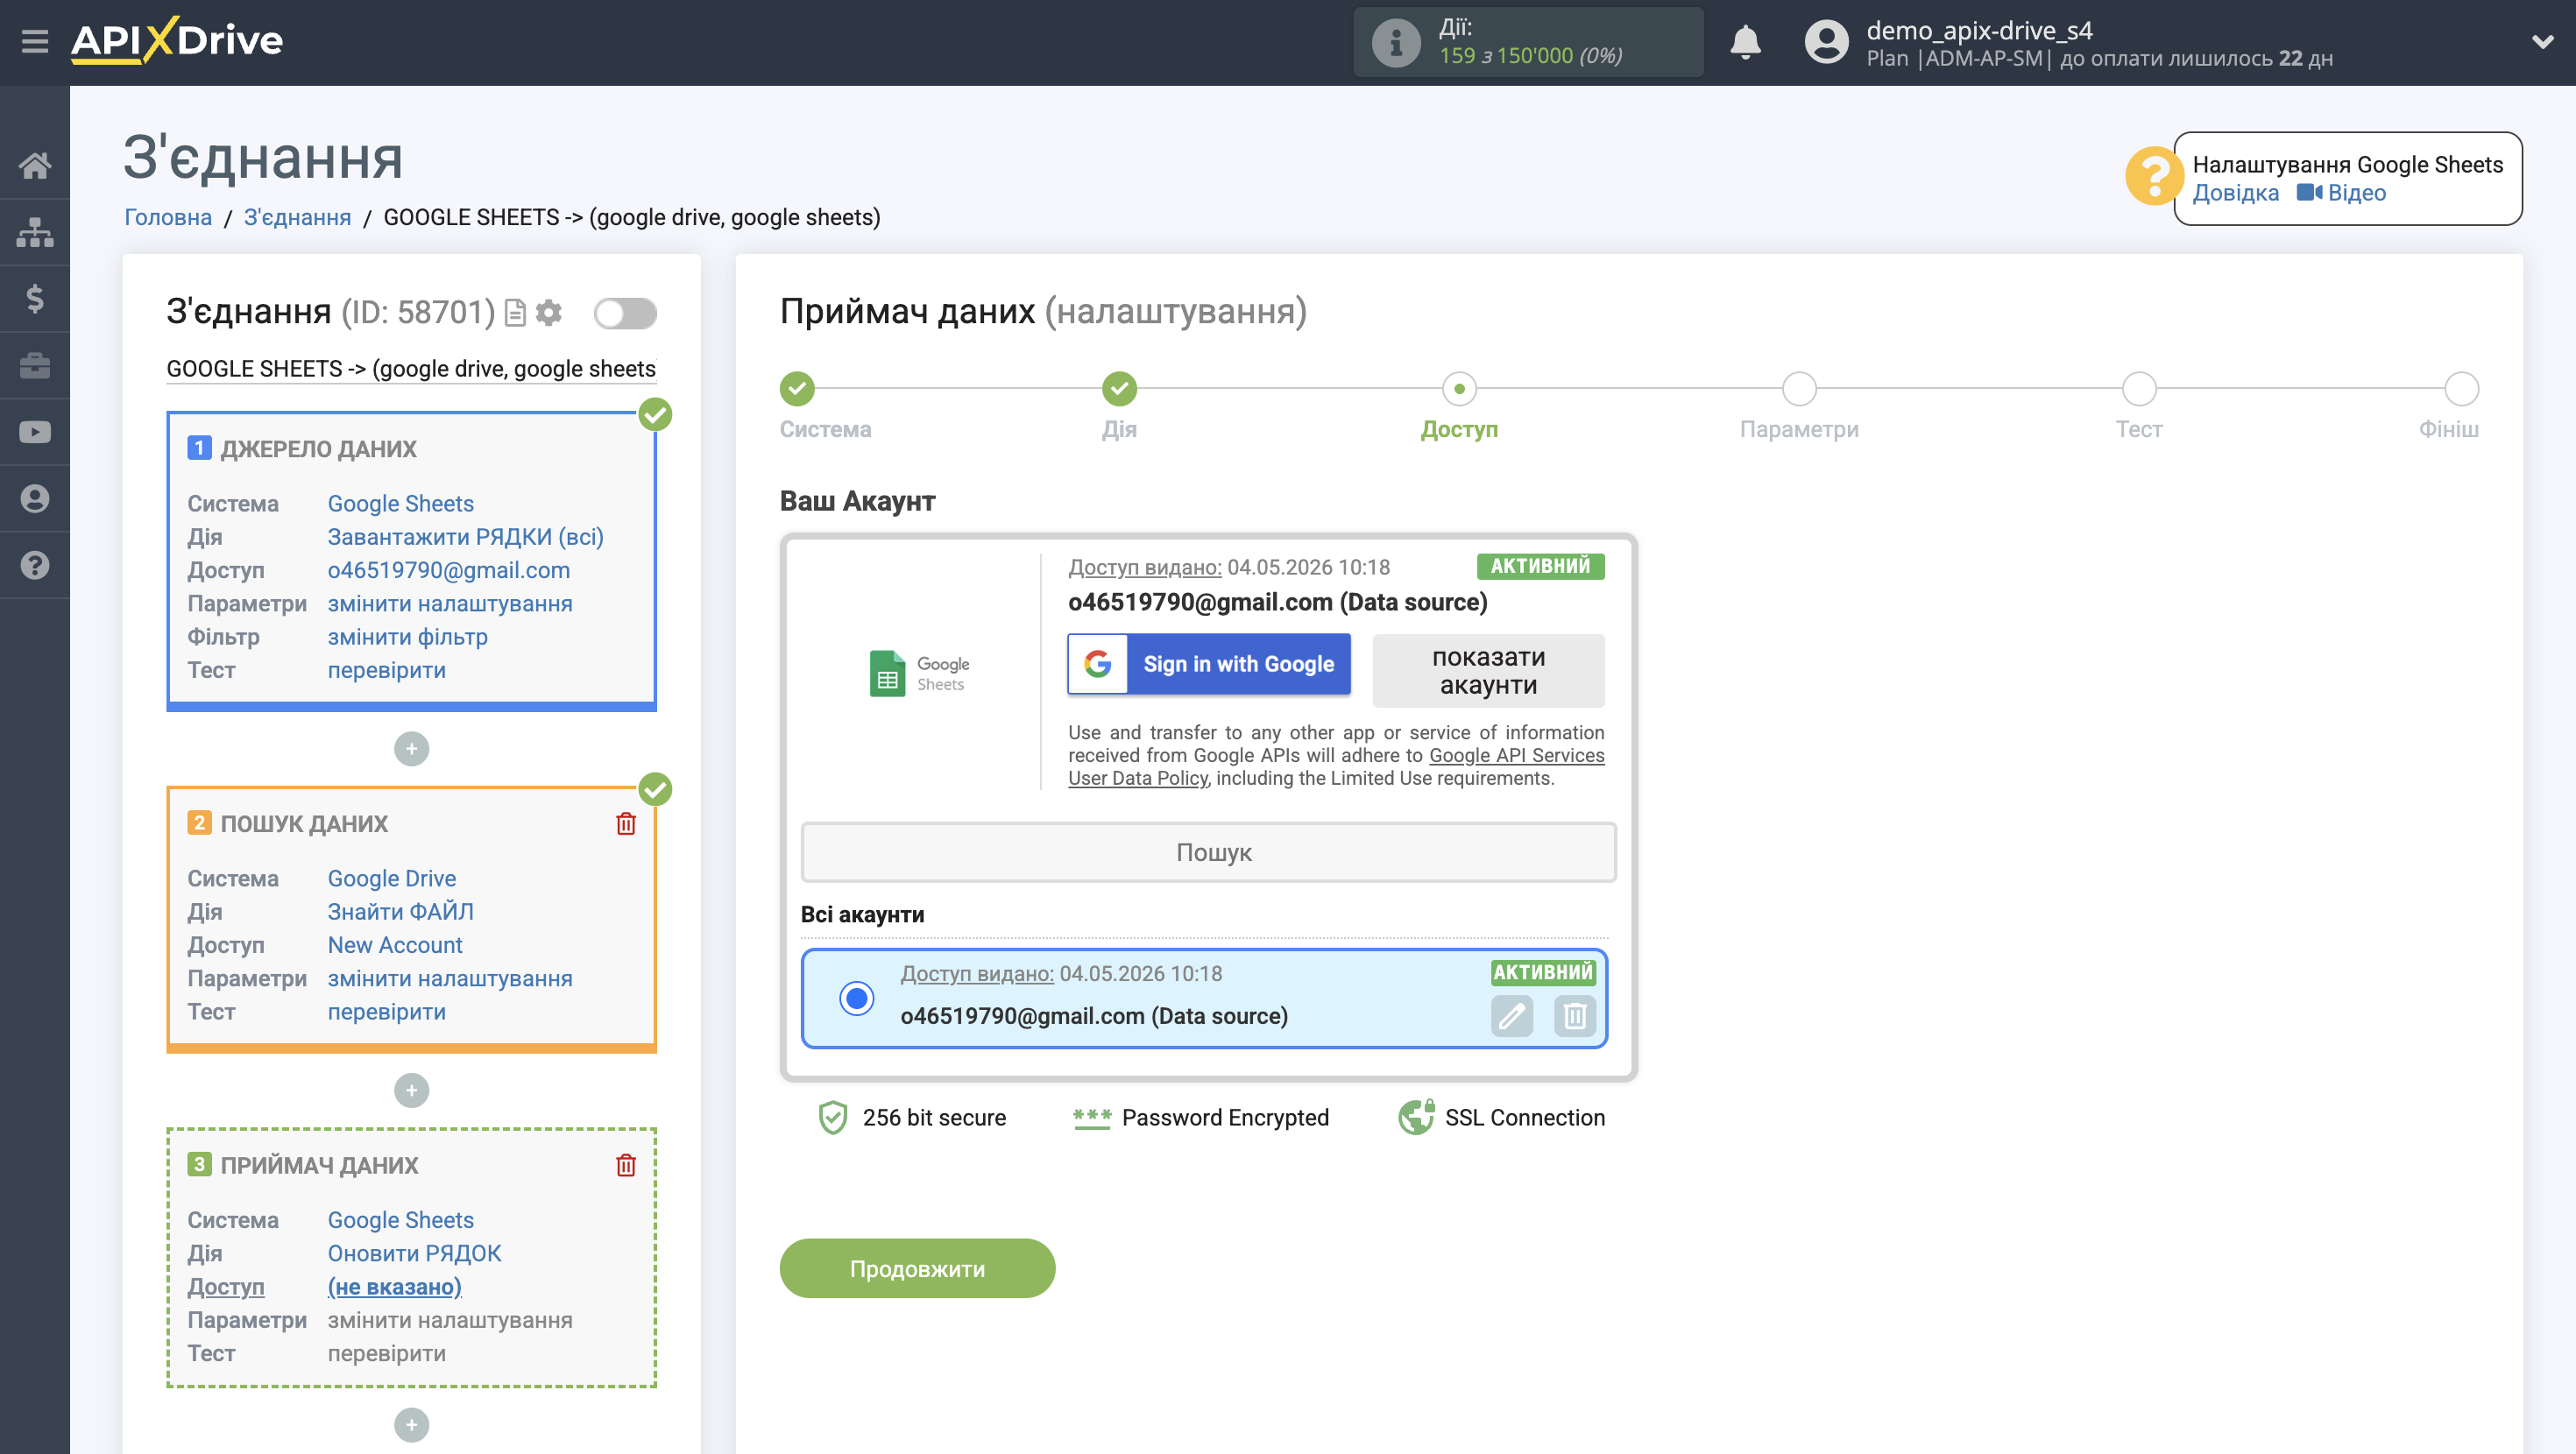Go to Головна breadcrumb
This screenshot has height=1454, width=2576.
(x=168, y=217)
